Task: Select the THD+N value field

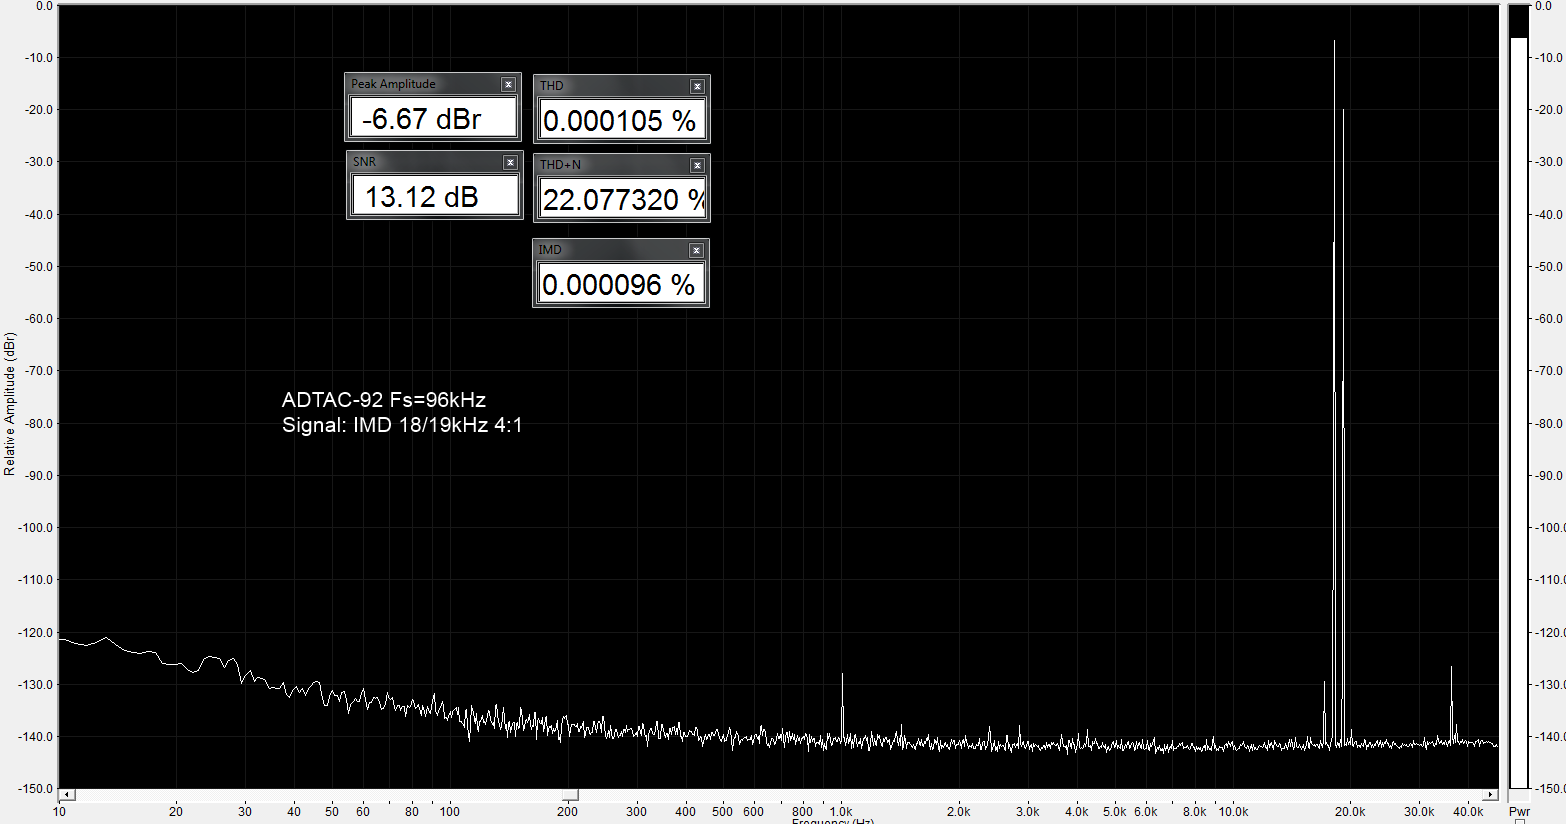Action: click(x=622, y=199)
